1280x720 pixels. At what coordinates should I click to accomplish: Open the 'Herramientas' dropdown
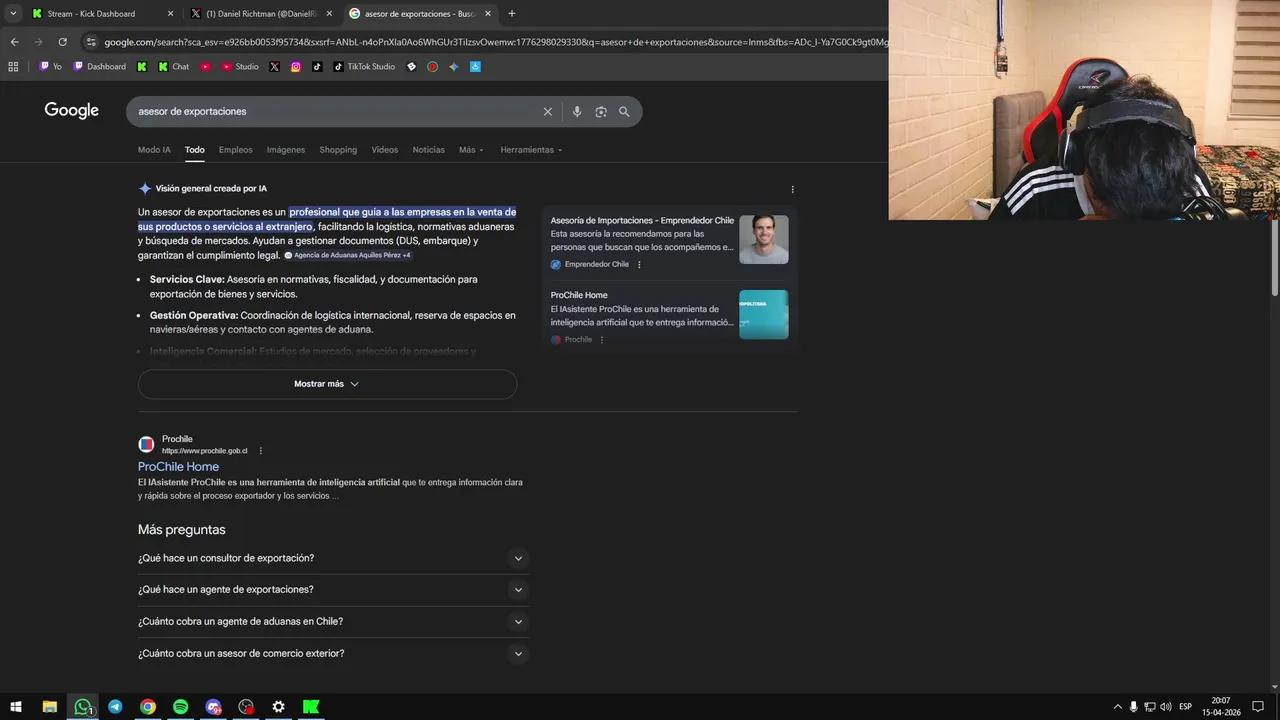531,150
